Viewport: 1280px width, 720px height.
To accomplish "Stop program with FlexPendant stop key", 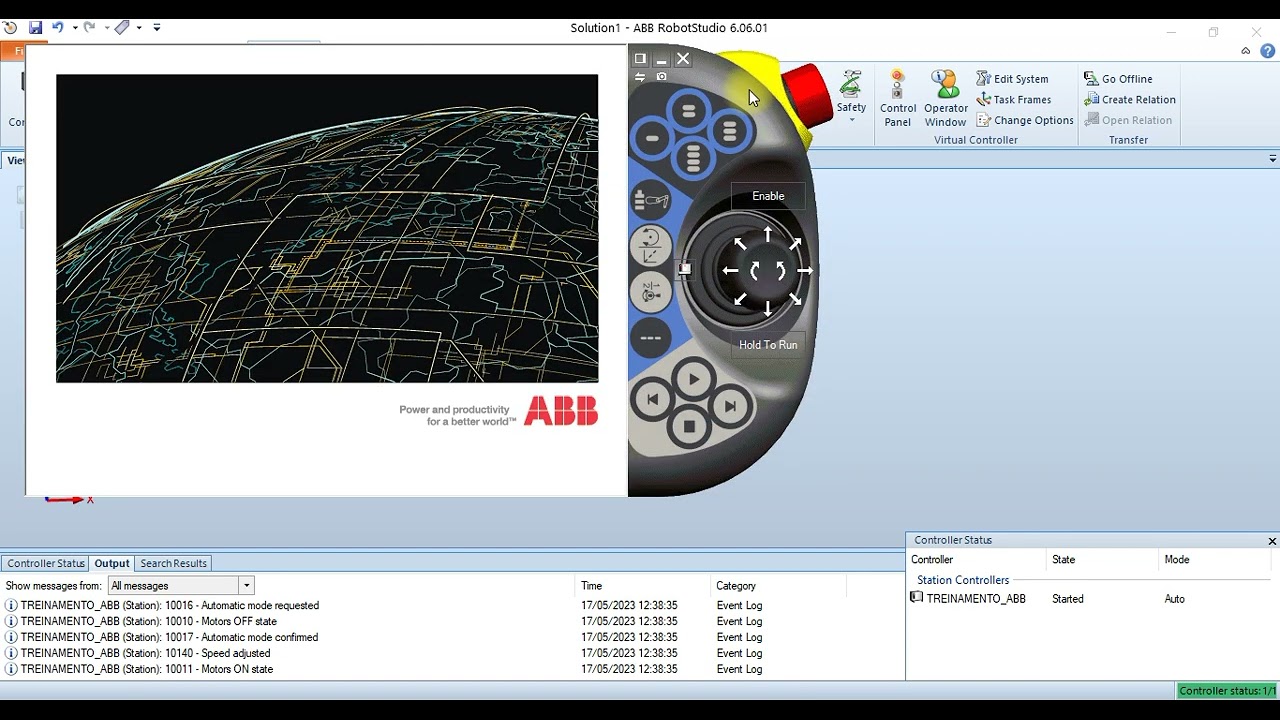I will click(x=689, y=427).
